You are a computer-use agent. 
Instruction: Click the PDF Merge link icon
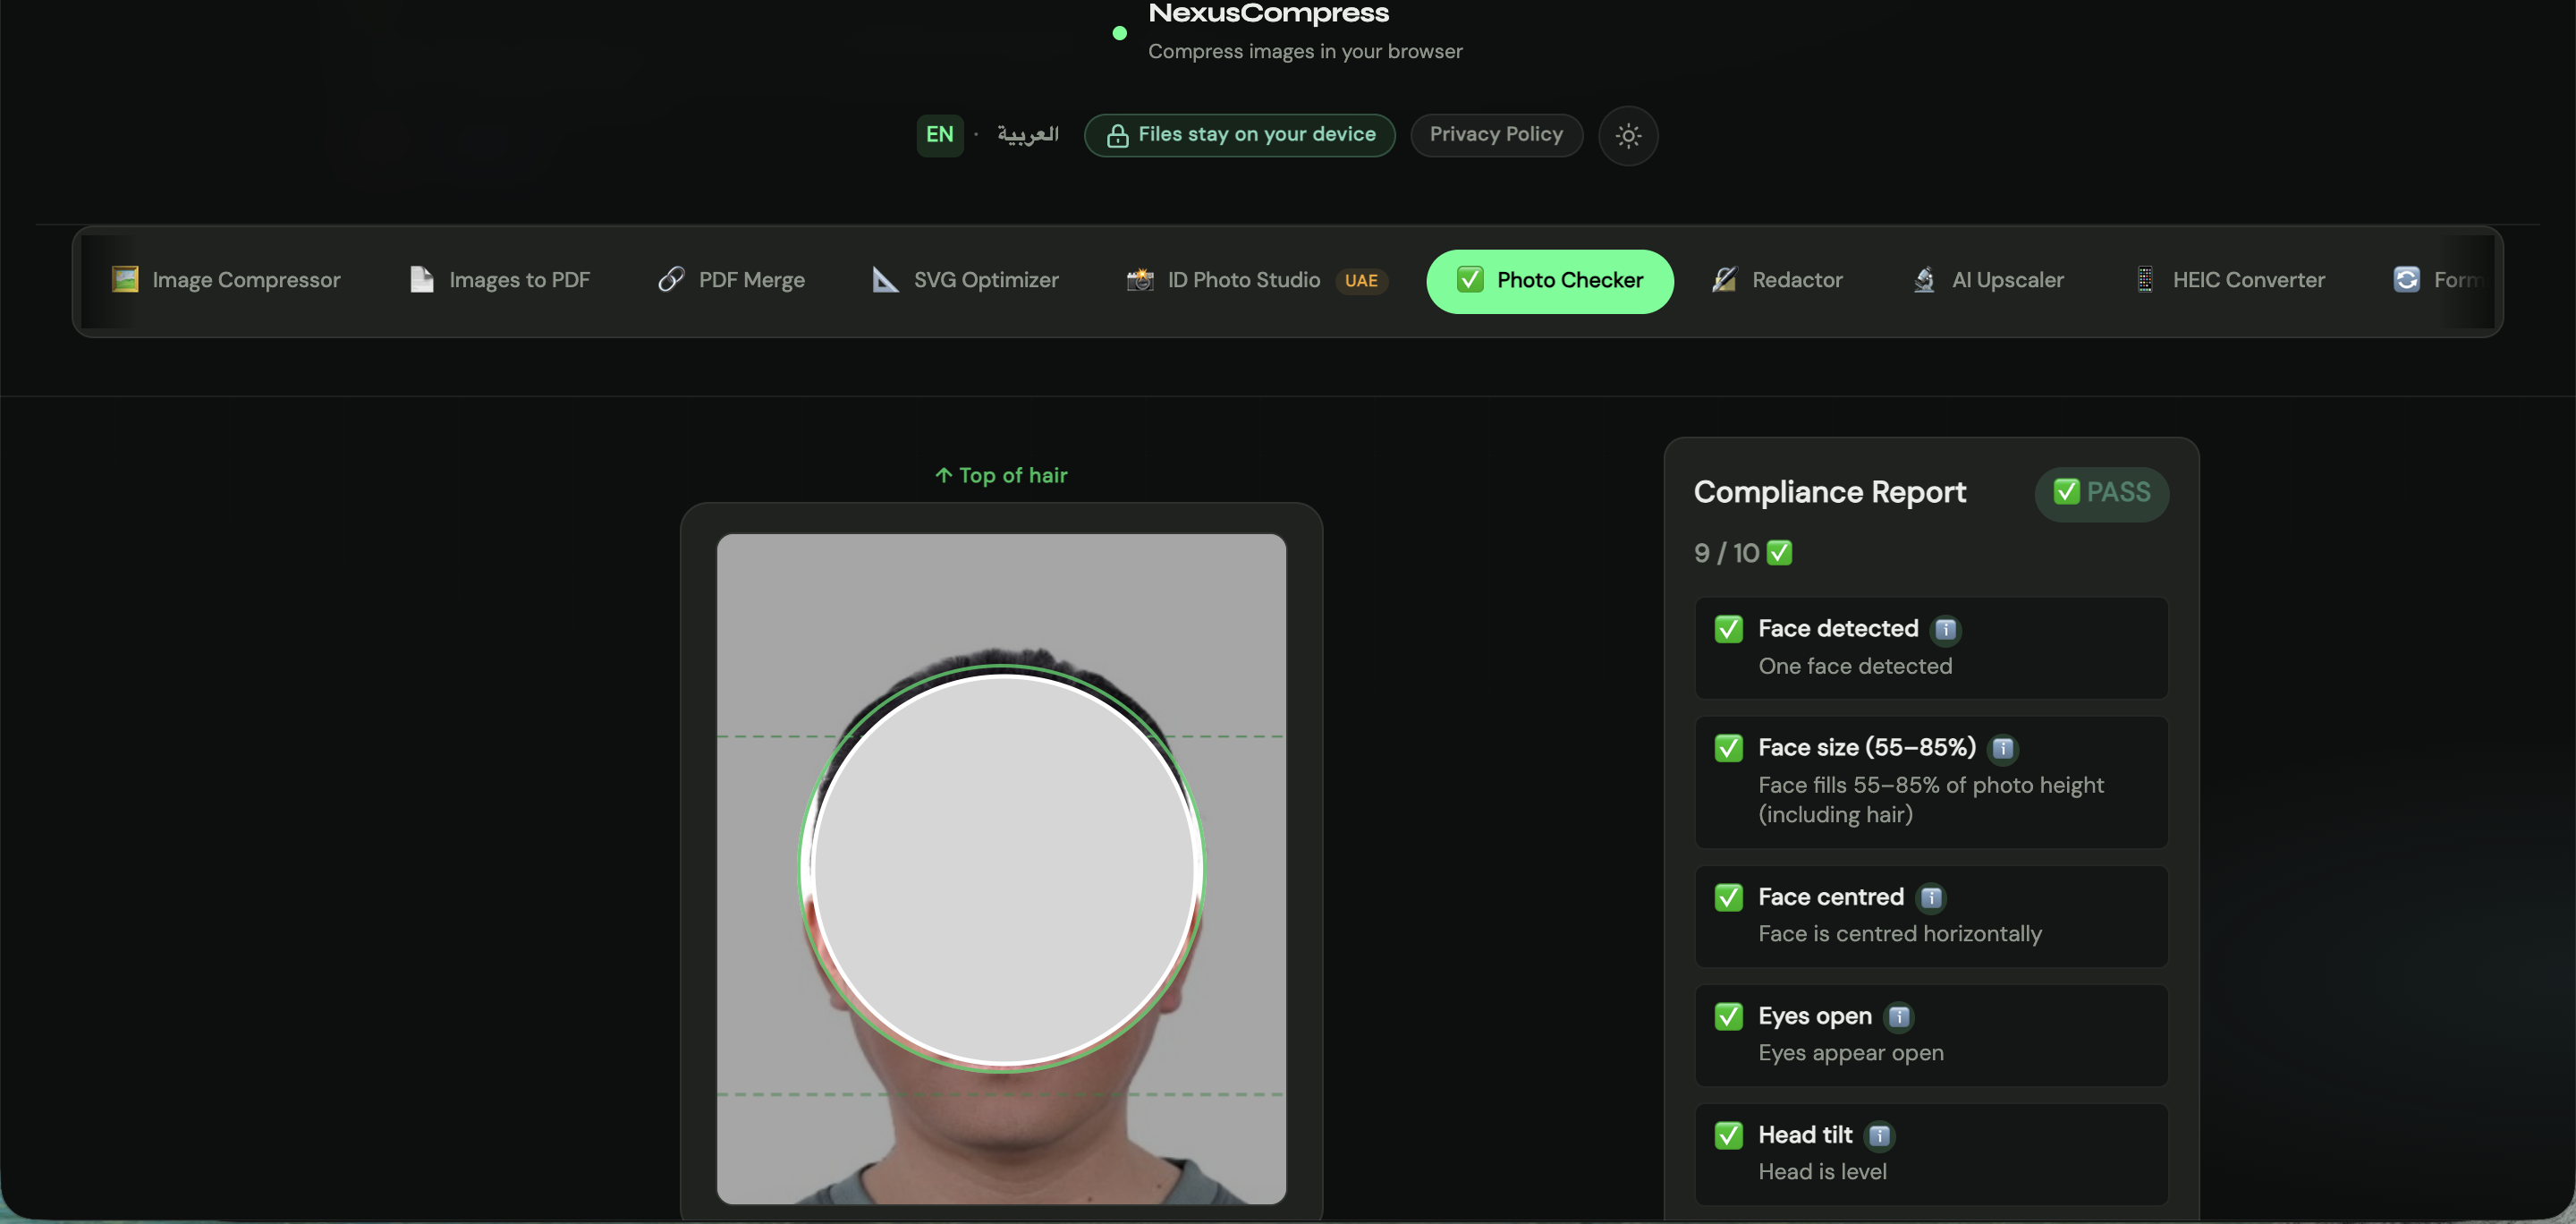click(x=671, y=280)
